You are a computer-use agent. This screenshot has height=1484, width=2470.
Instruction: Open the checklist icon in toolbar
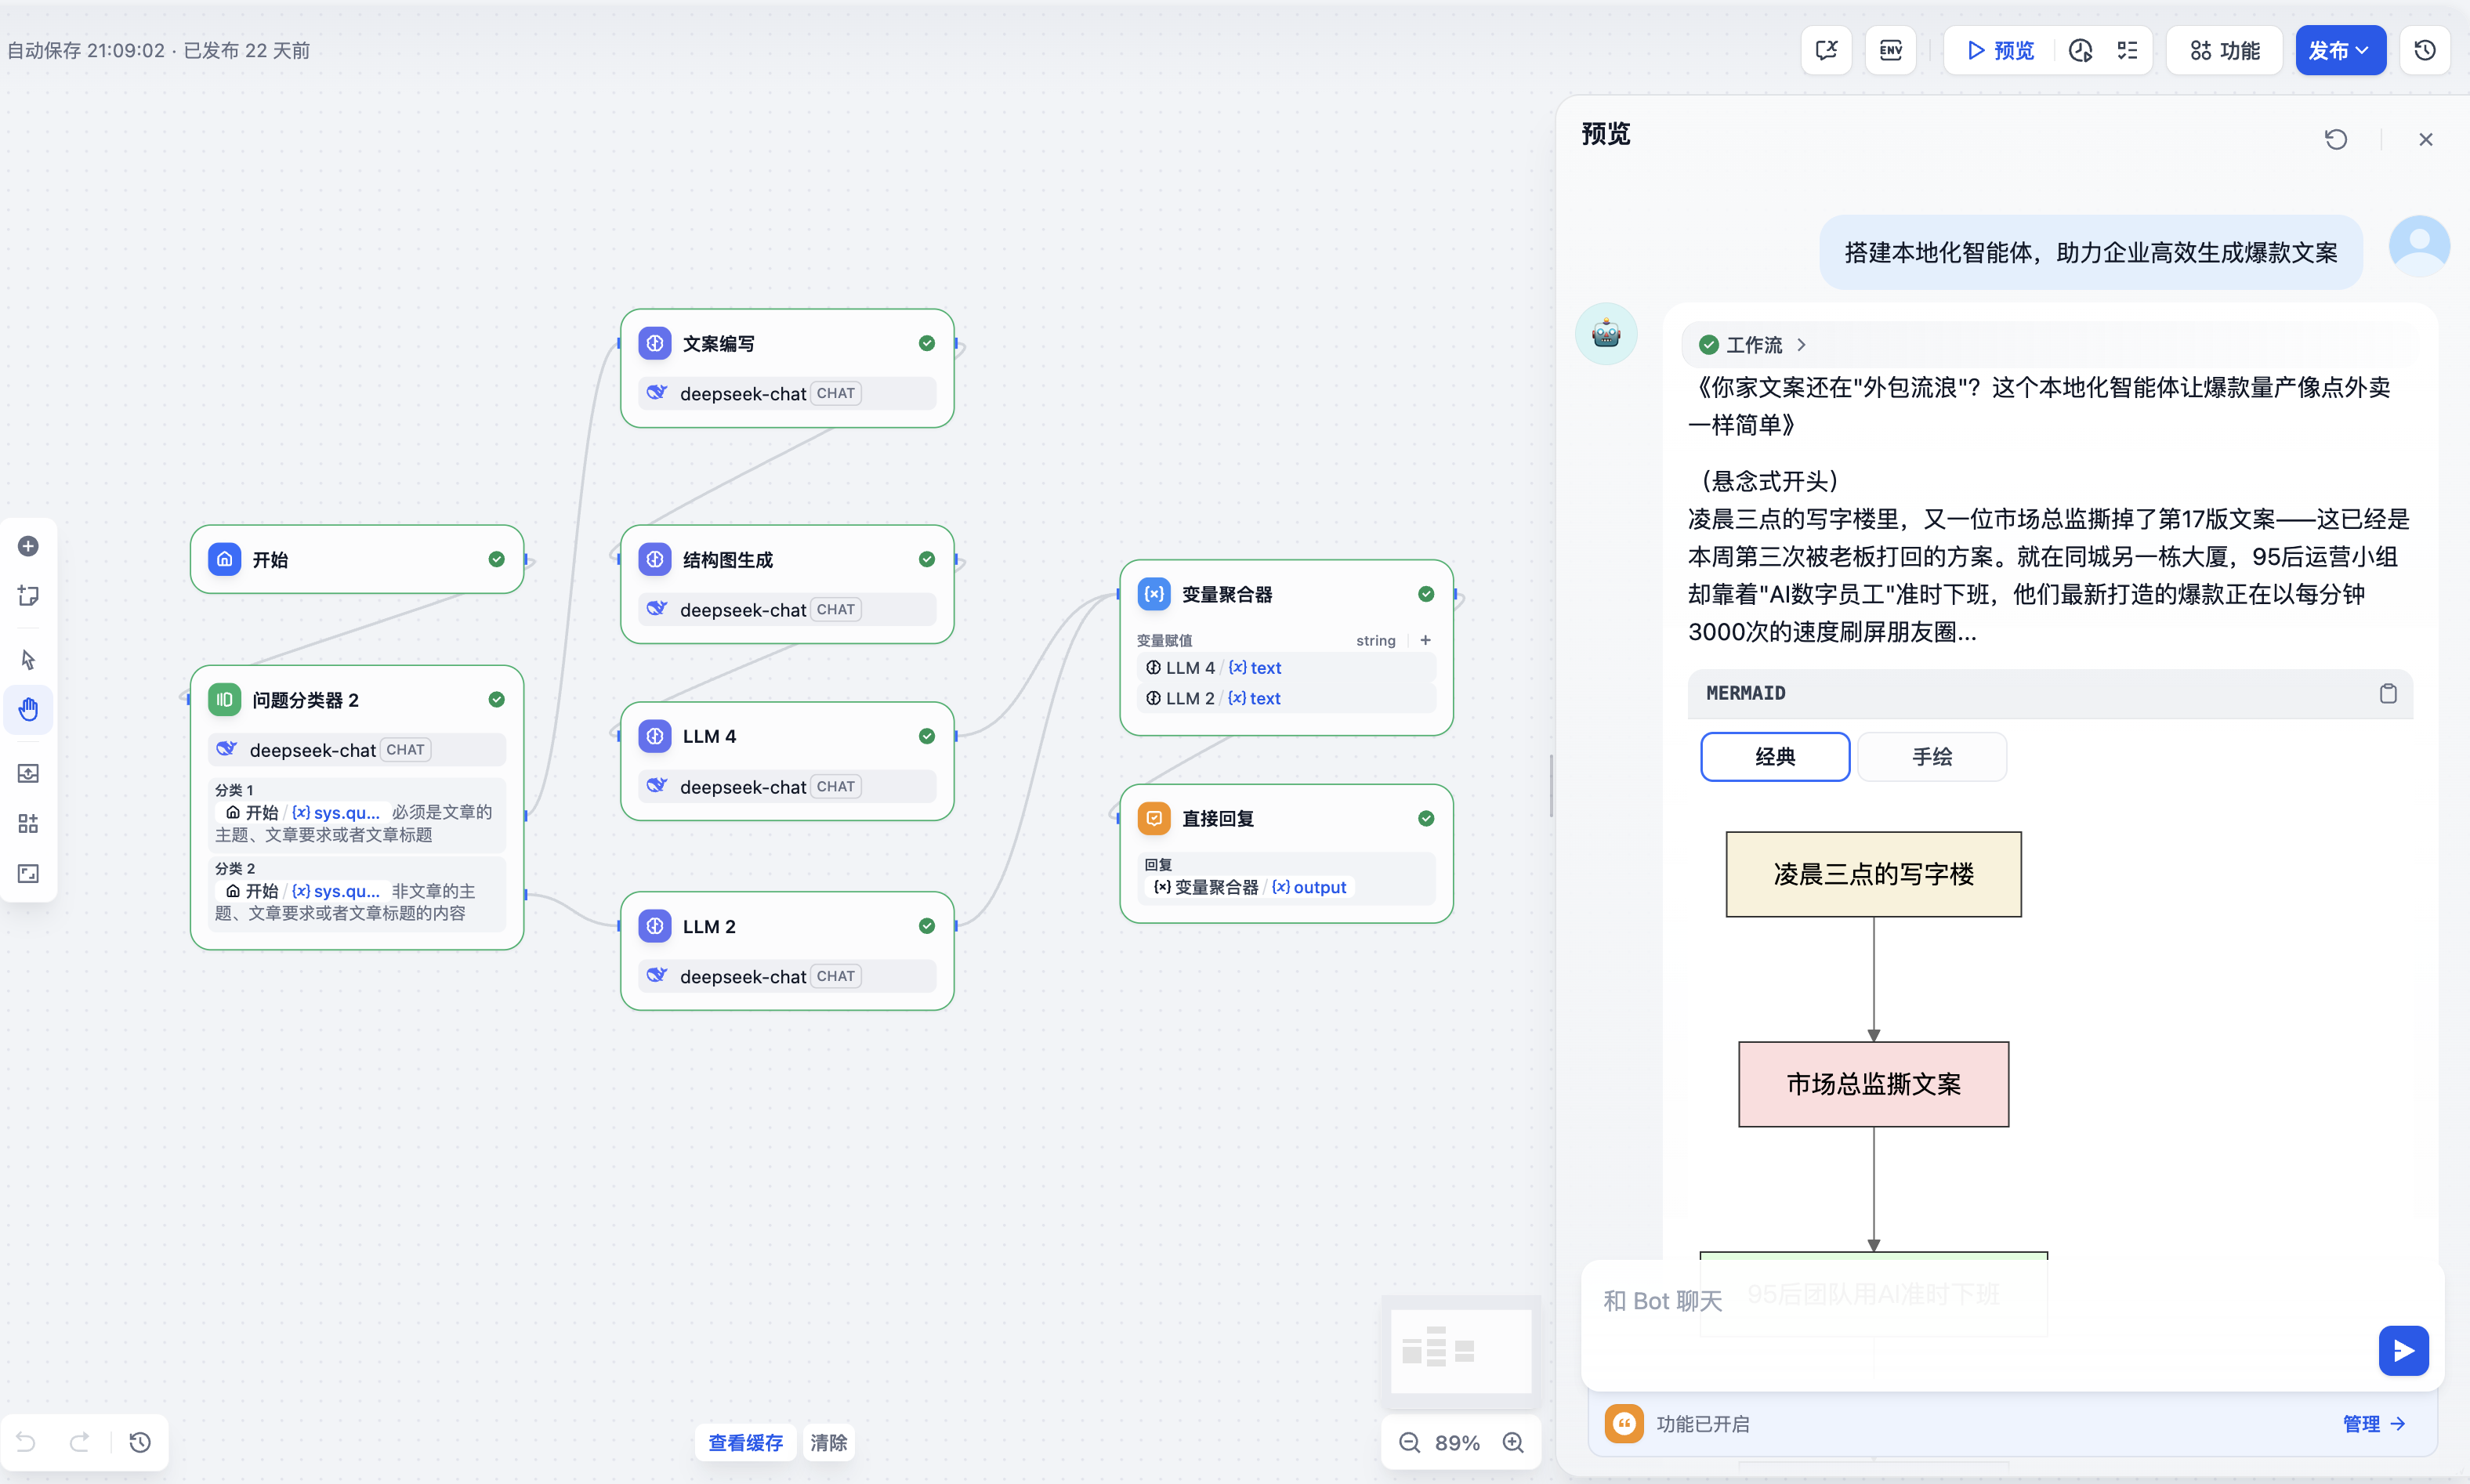pos(2128,50)
